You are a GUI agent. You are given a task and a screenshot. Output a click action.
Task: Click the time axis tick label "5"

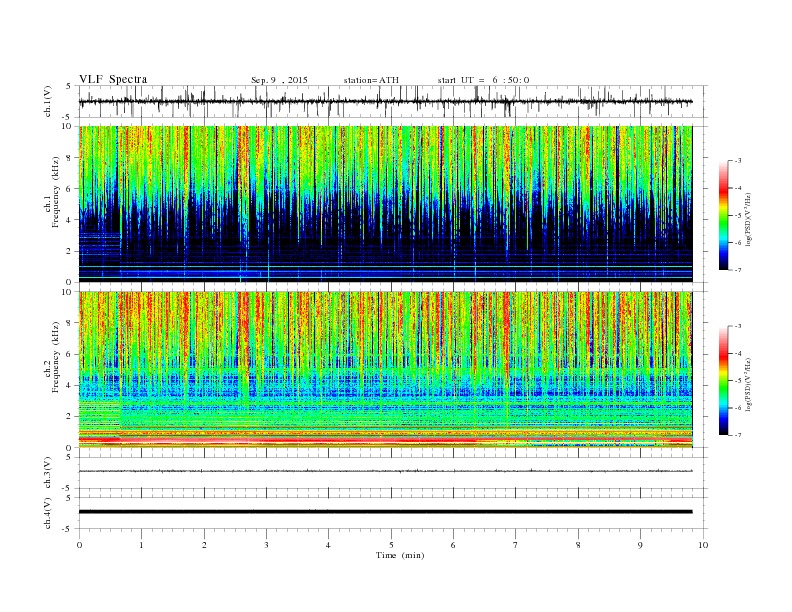[391, 545]
